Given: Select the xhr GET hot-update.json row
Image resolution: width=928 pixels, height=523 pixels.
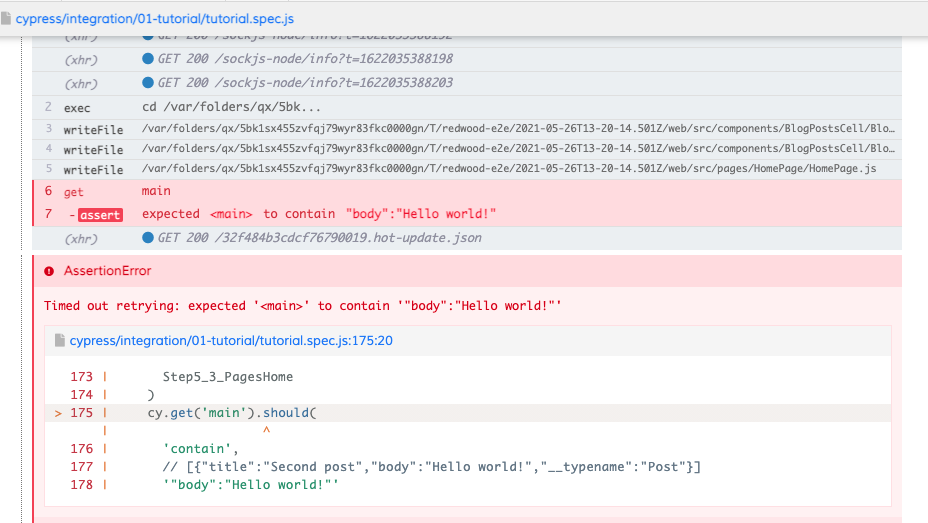Looking at the screenshot, I should point(467,238).
